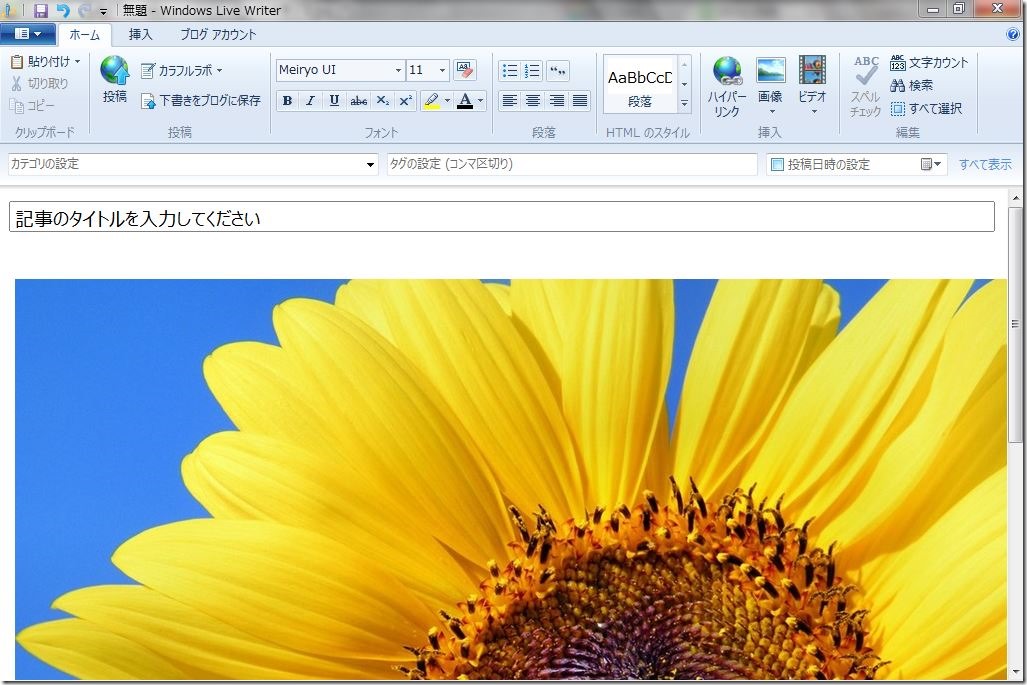This screenshot has width=1027, height=685.
Task: Open the カラフルラボ blog dropdown
Action: tap(182, 70)
